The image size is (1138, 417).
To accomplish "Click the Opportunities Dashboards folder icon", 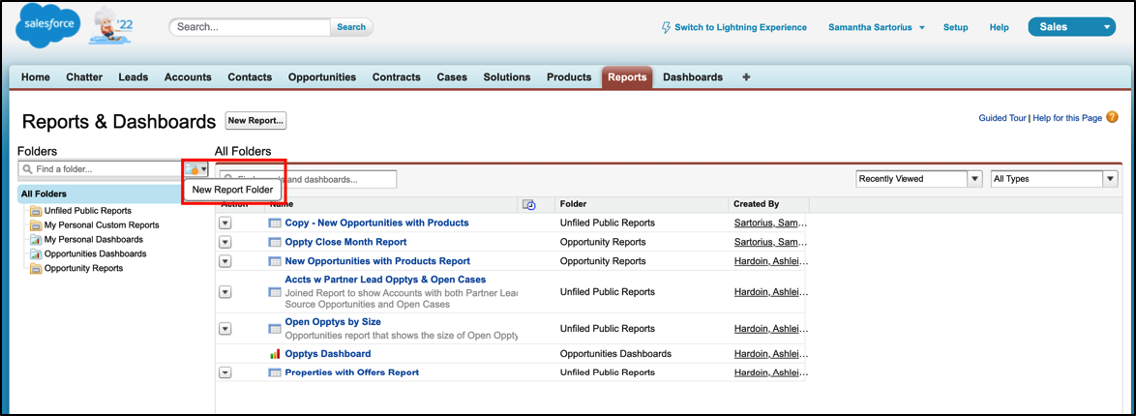I will (x=36, y=254).
